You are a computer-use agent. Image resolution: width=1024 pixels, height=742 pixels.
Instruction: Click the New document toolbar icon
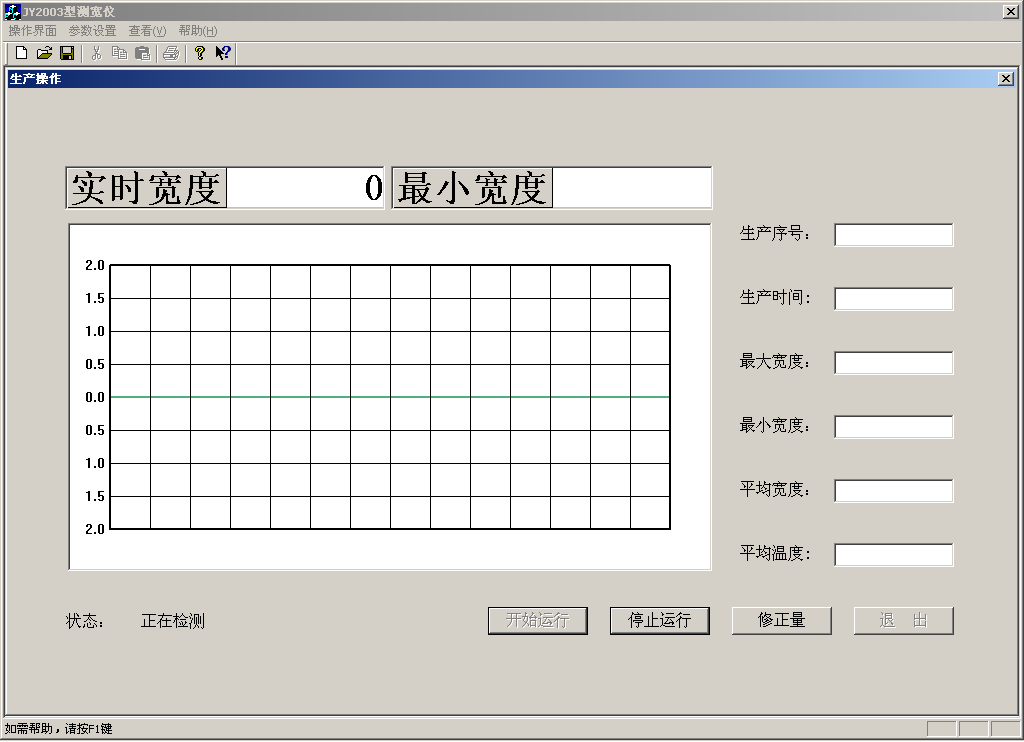tap(21, 53)
